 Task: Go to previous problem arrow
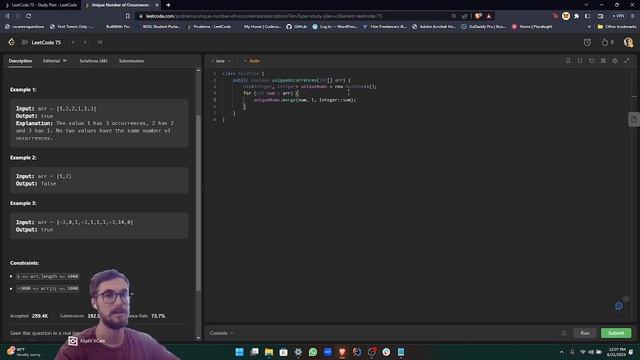73,42
